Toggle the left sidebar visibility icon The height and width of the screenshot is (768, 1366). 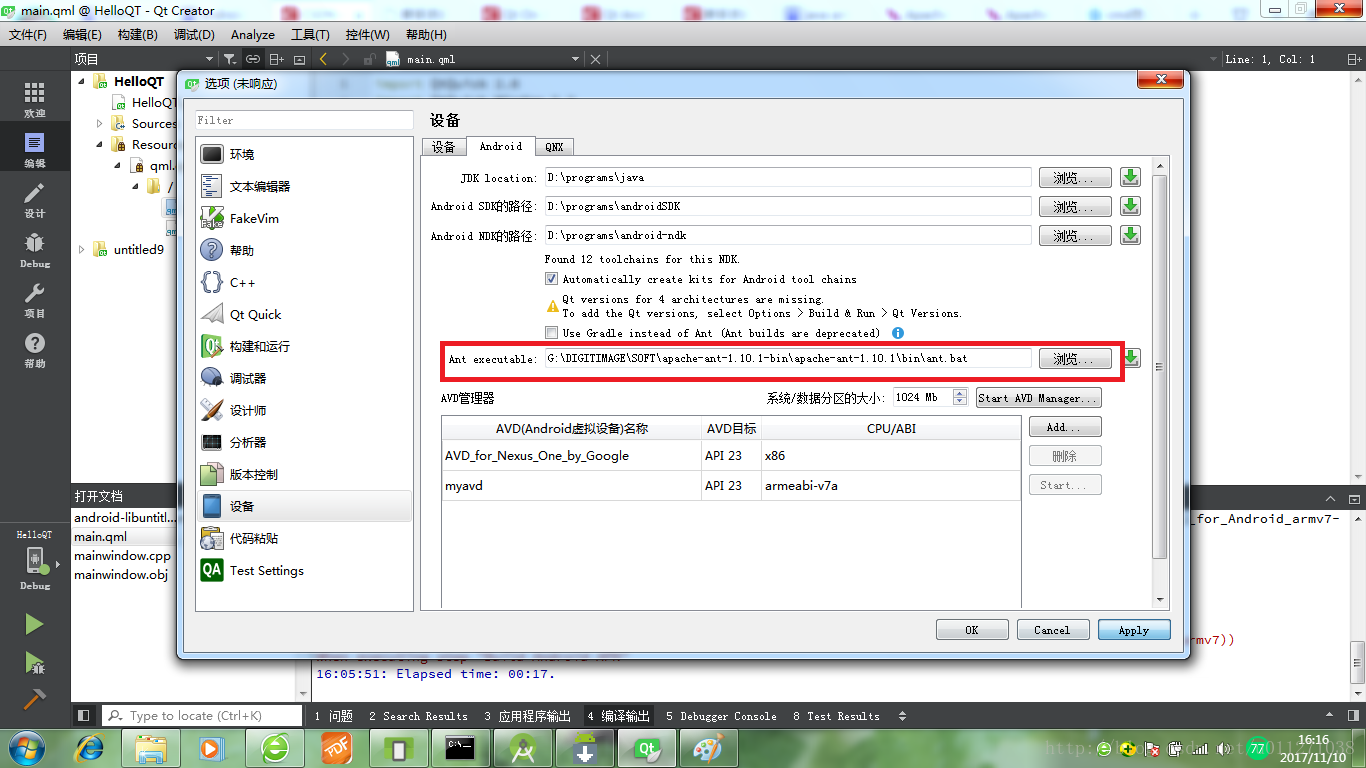point(83,716)
